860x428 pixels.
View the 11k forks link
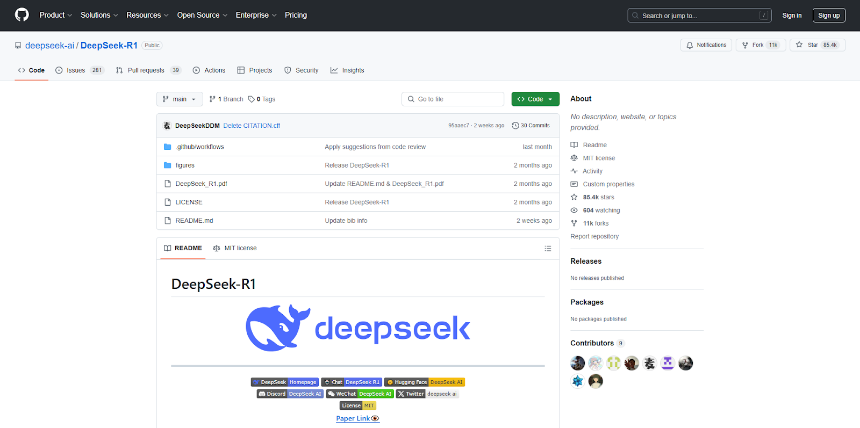click(590, 223)
